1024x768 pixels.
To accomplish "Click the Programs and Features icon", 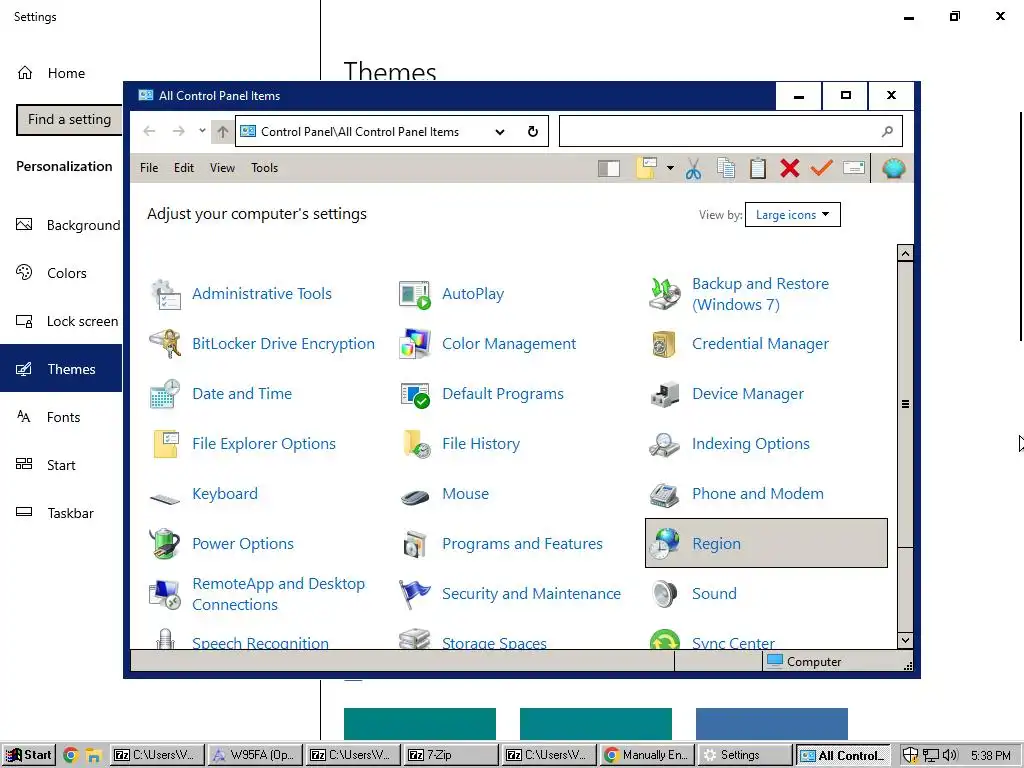I will (x=415, y=544).
